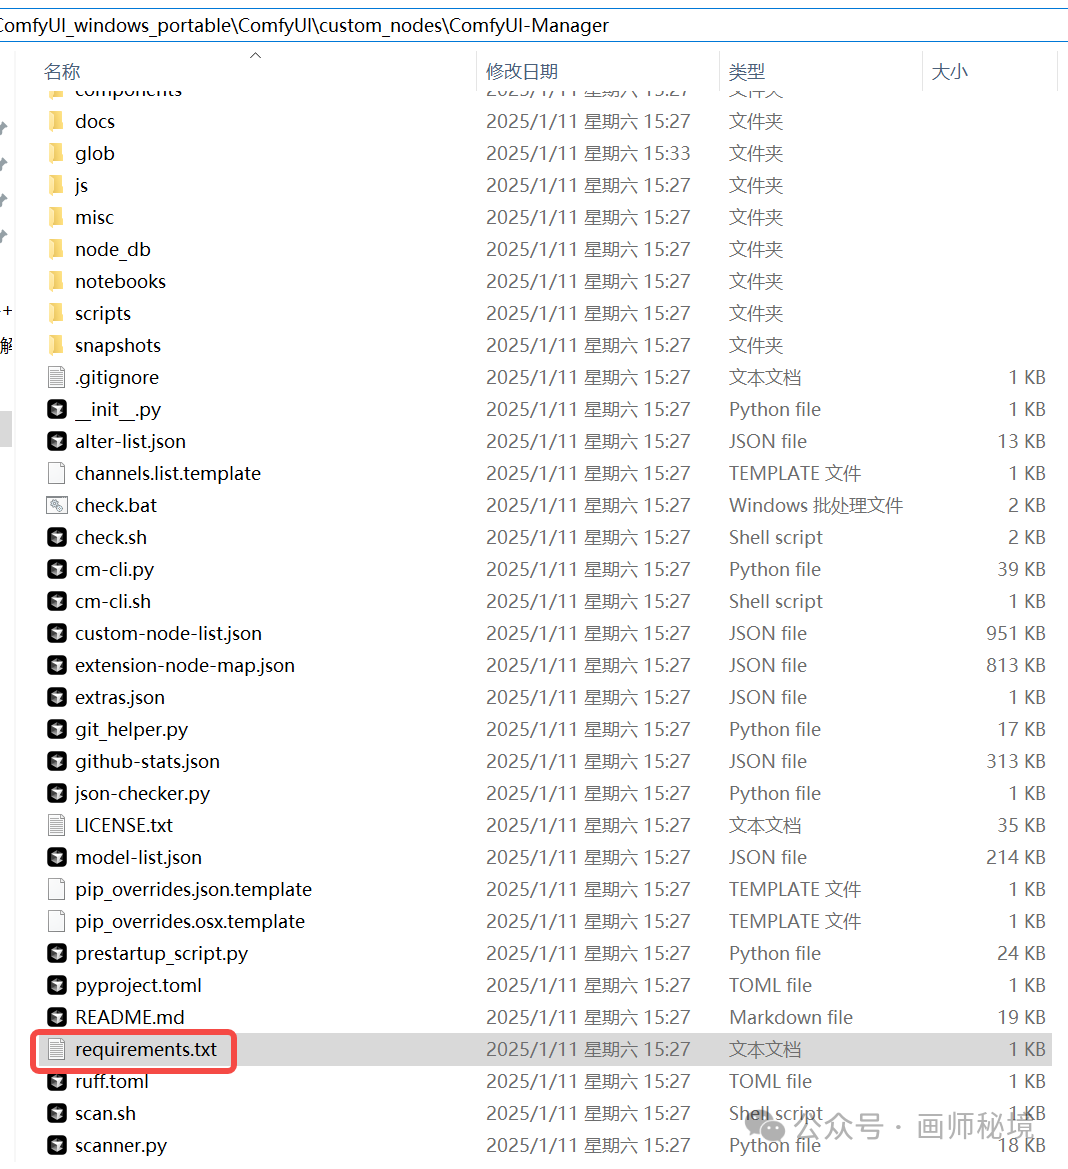Click the notebooks folder icon
Image resolution: width=1068 pixels, height=1169 pixels.
coord(57,281)
